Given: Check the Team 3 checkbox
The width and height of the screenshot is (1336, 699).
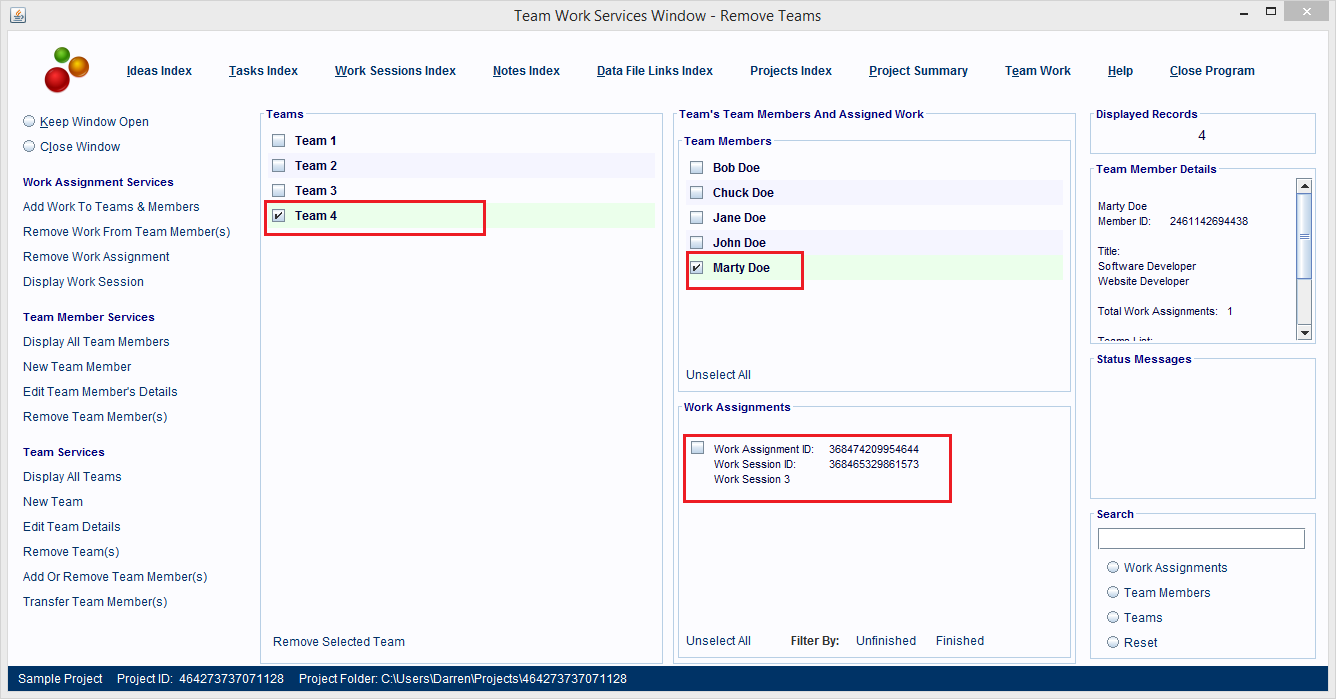Looking at the screenshot, I should click(x=279, y=191).
